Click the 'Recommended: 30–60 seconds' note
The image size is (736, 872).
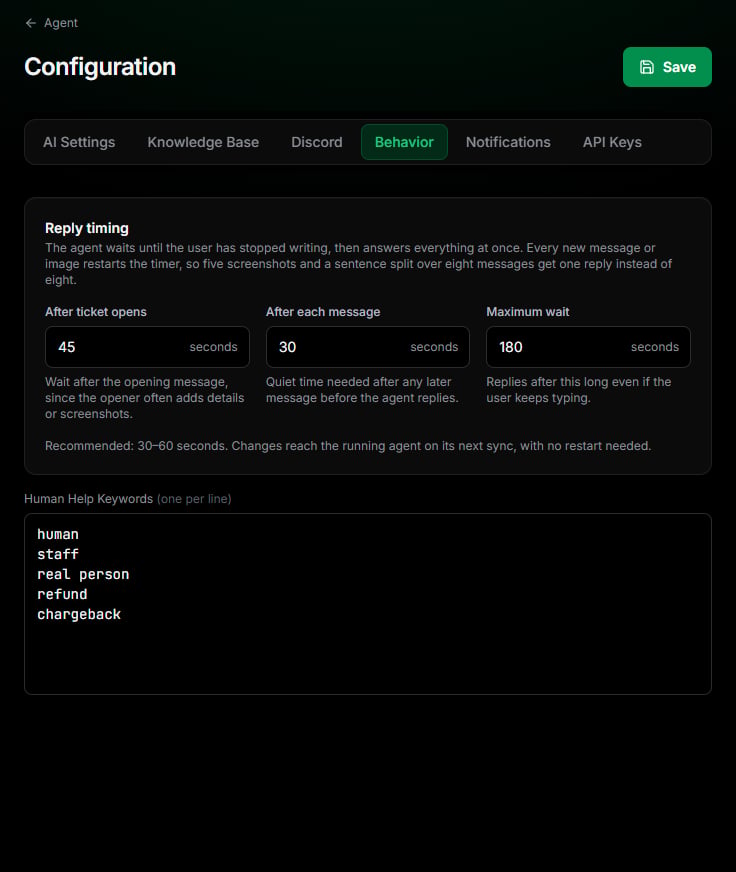[x=348, y=446]
